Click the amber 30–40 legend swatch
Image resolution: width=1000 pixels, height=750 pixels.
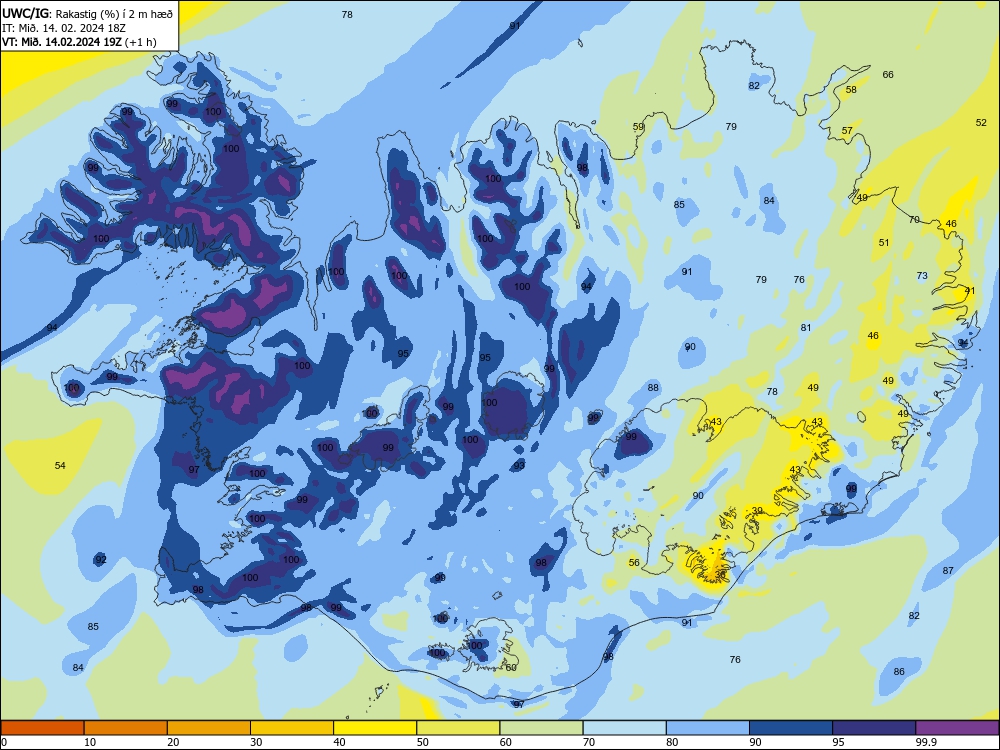click(x=292, y=728)
